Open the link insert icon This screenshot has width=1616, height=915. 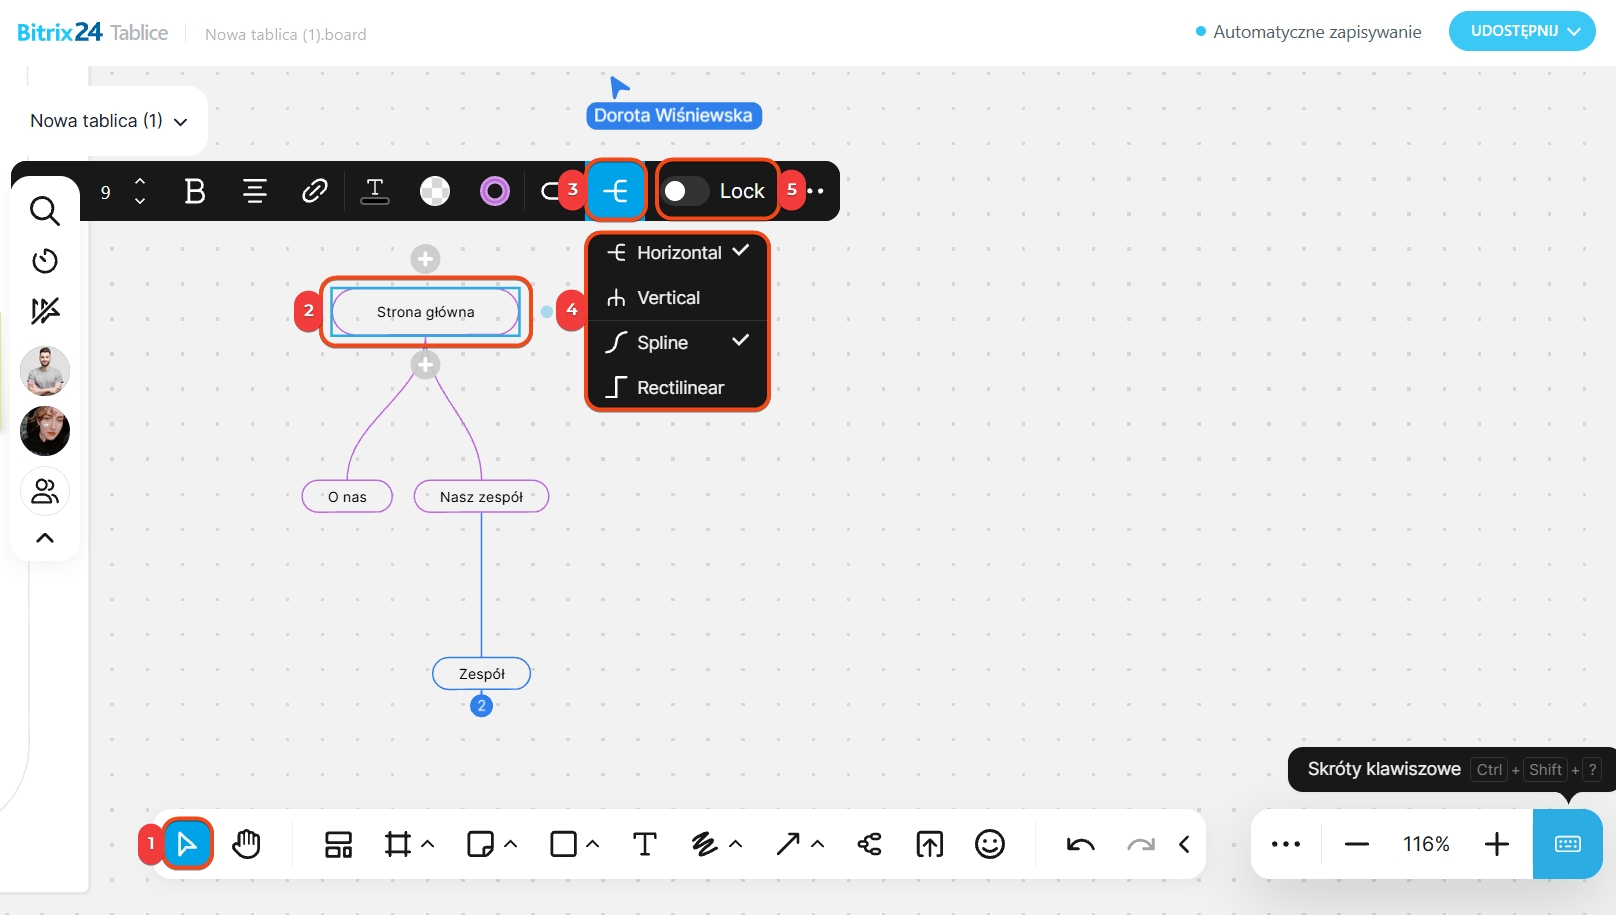(315, 191)
